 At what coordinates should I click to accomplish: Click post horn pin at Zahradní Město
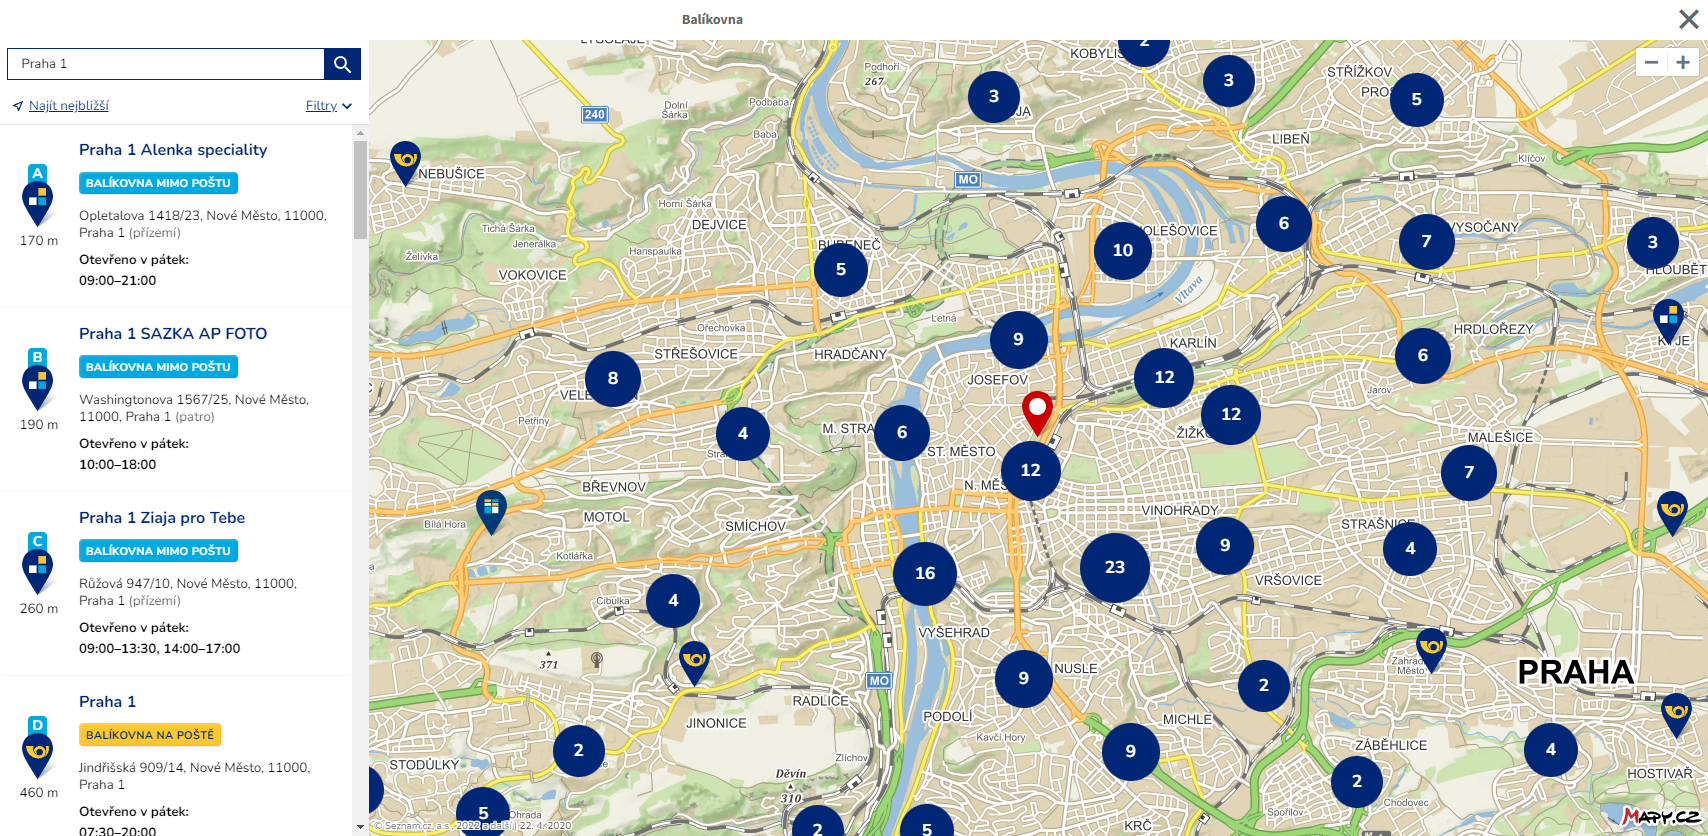pos(1431,650)
